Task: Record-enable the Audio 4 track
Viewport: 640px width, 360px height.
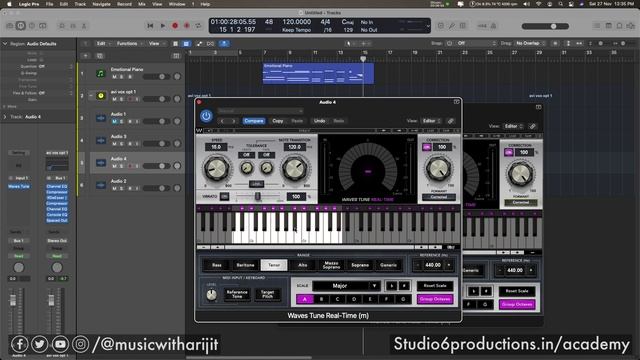Action: pos(130,166)
